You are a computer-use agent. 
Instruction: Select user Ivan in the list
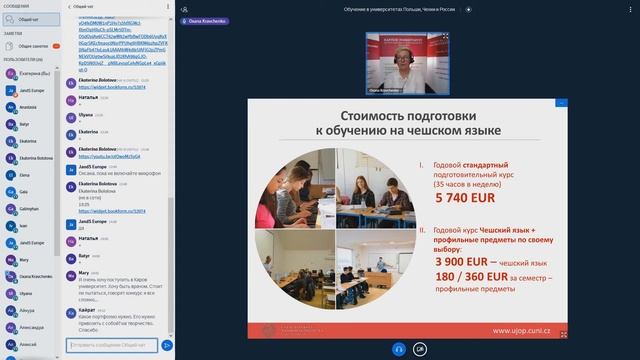[x=29, y=226]
